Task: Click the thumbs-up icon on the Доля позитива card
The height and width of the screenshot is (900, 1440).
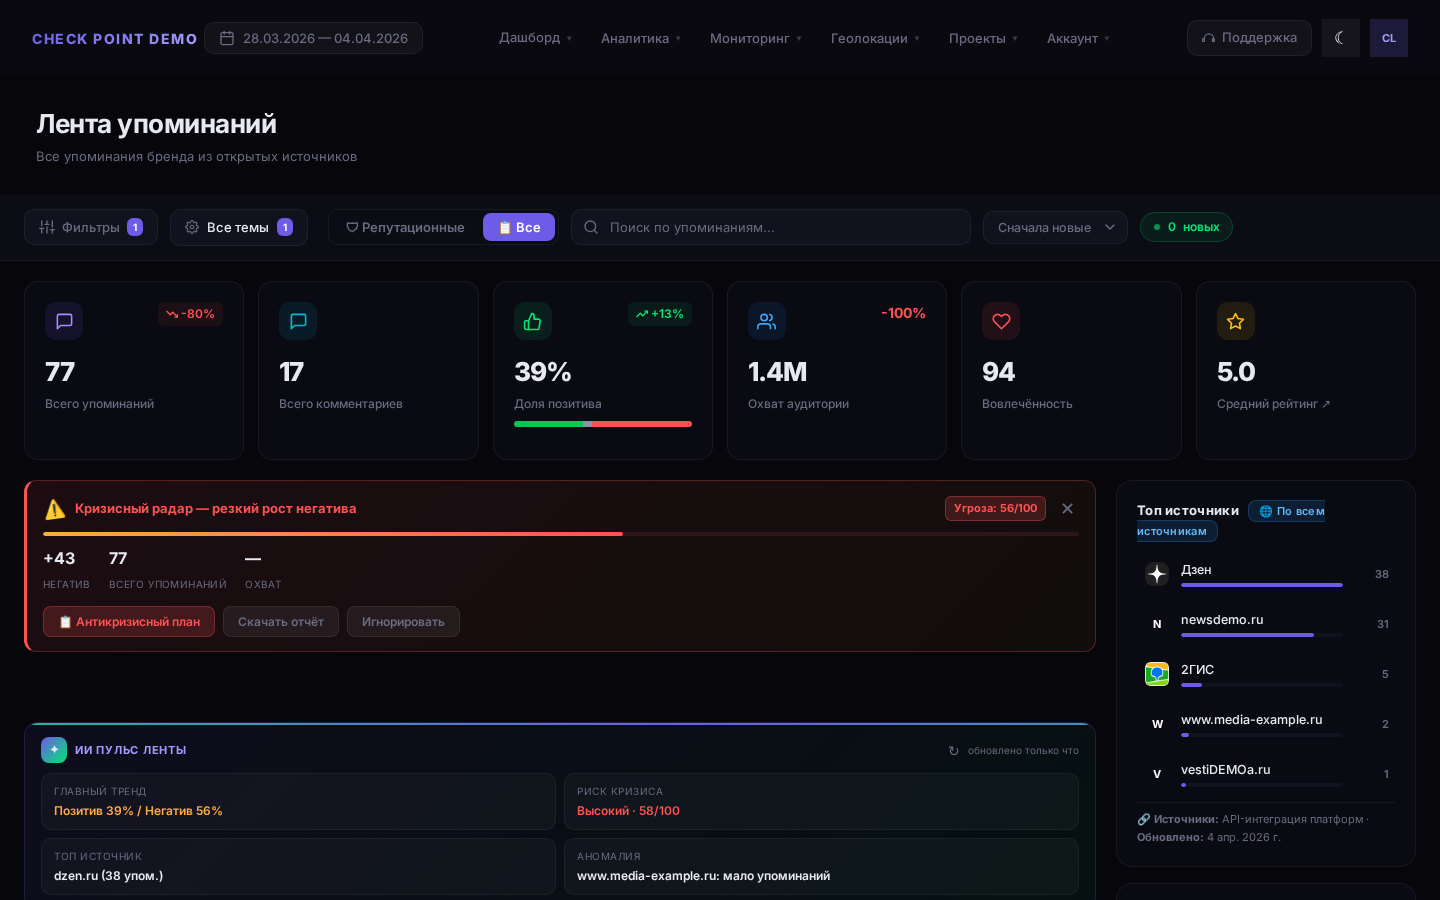Action: [532, 321]
